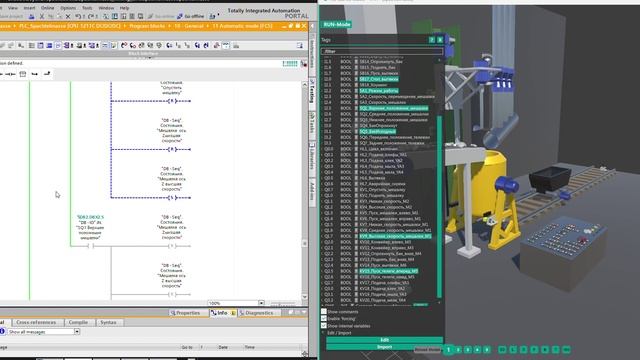640x360 pixels.
Task: Toggle the Enable forcing checkbox
Action: click(324, 318)
